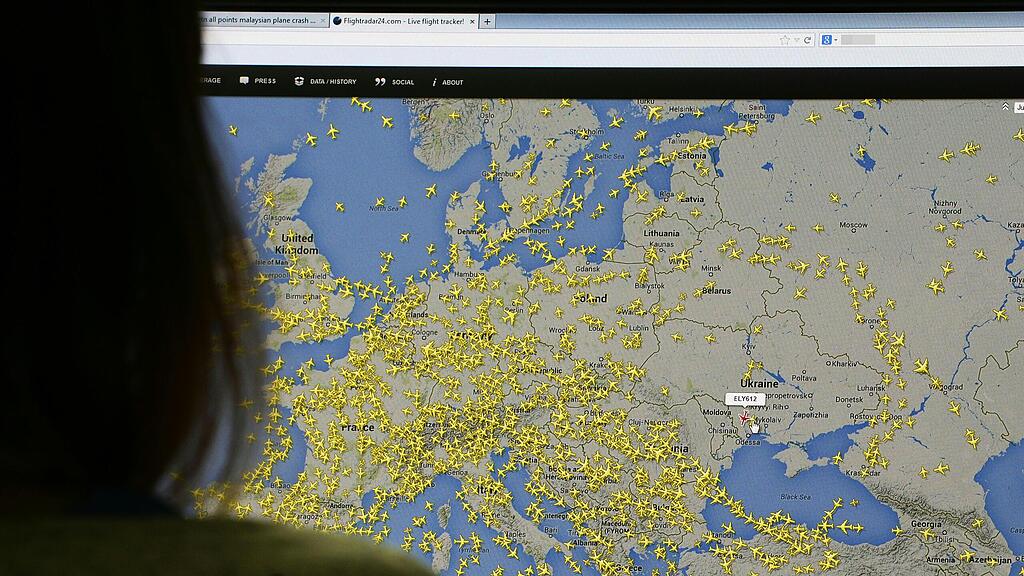Click the Luhansk city label

tap(871, 388)
